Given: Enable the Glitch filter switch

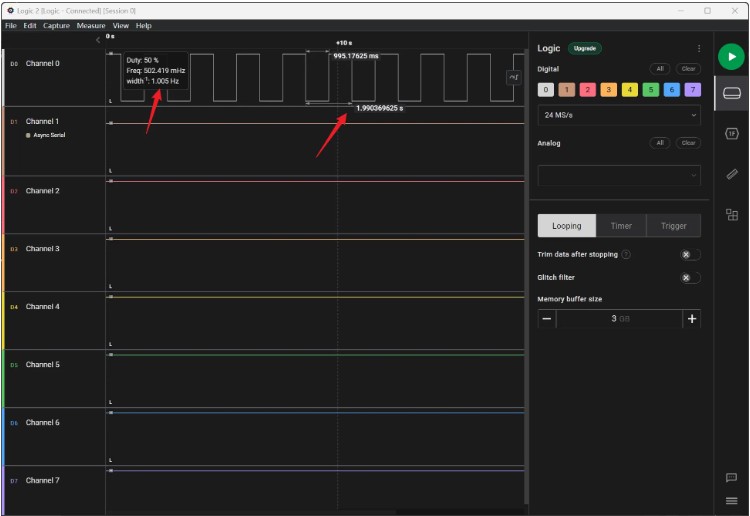Looking at the screenshot, I should pos(689,278).
